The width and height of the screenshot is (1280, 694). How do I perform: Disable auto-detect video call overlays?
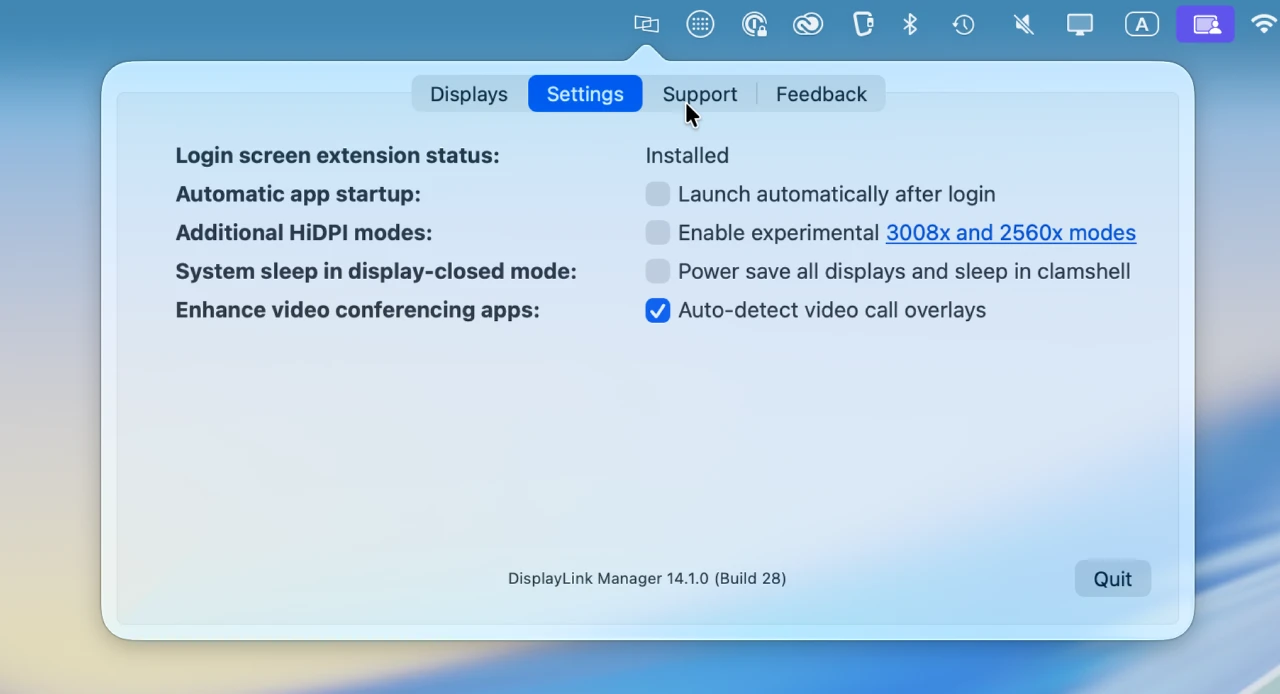click(657, 310)
